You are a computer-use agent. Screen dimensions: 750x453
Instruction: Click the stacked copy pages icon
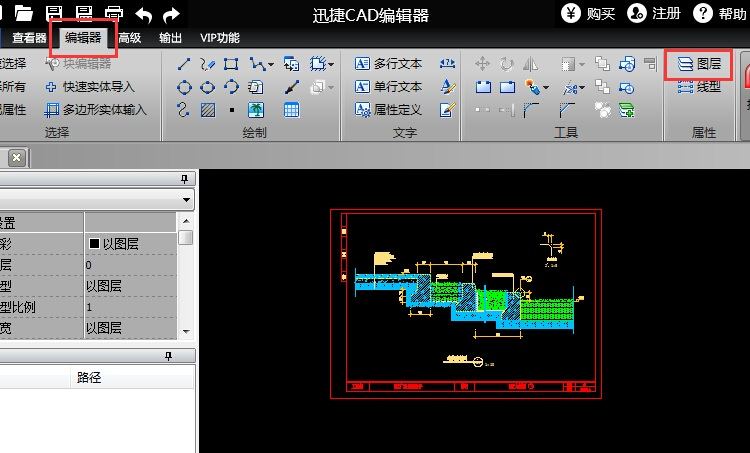pyautogui.click(x=256, y=87)
